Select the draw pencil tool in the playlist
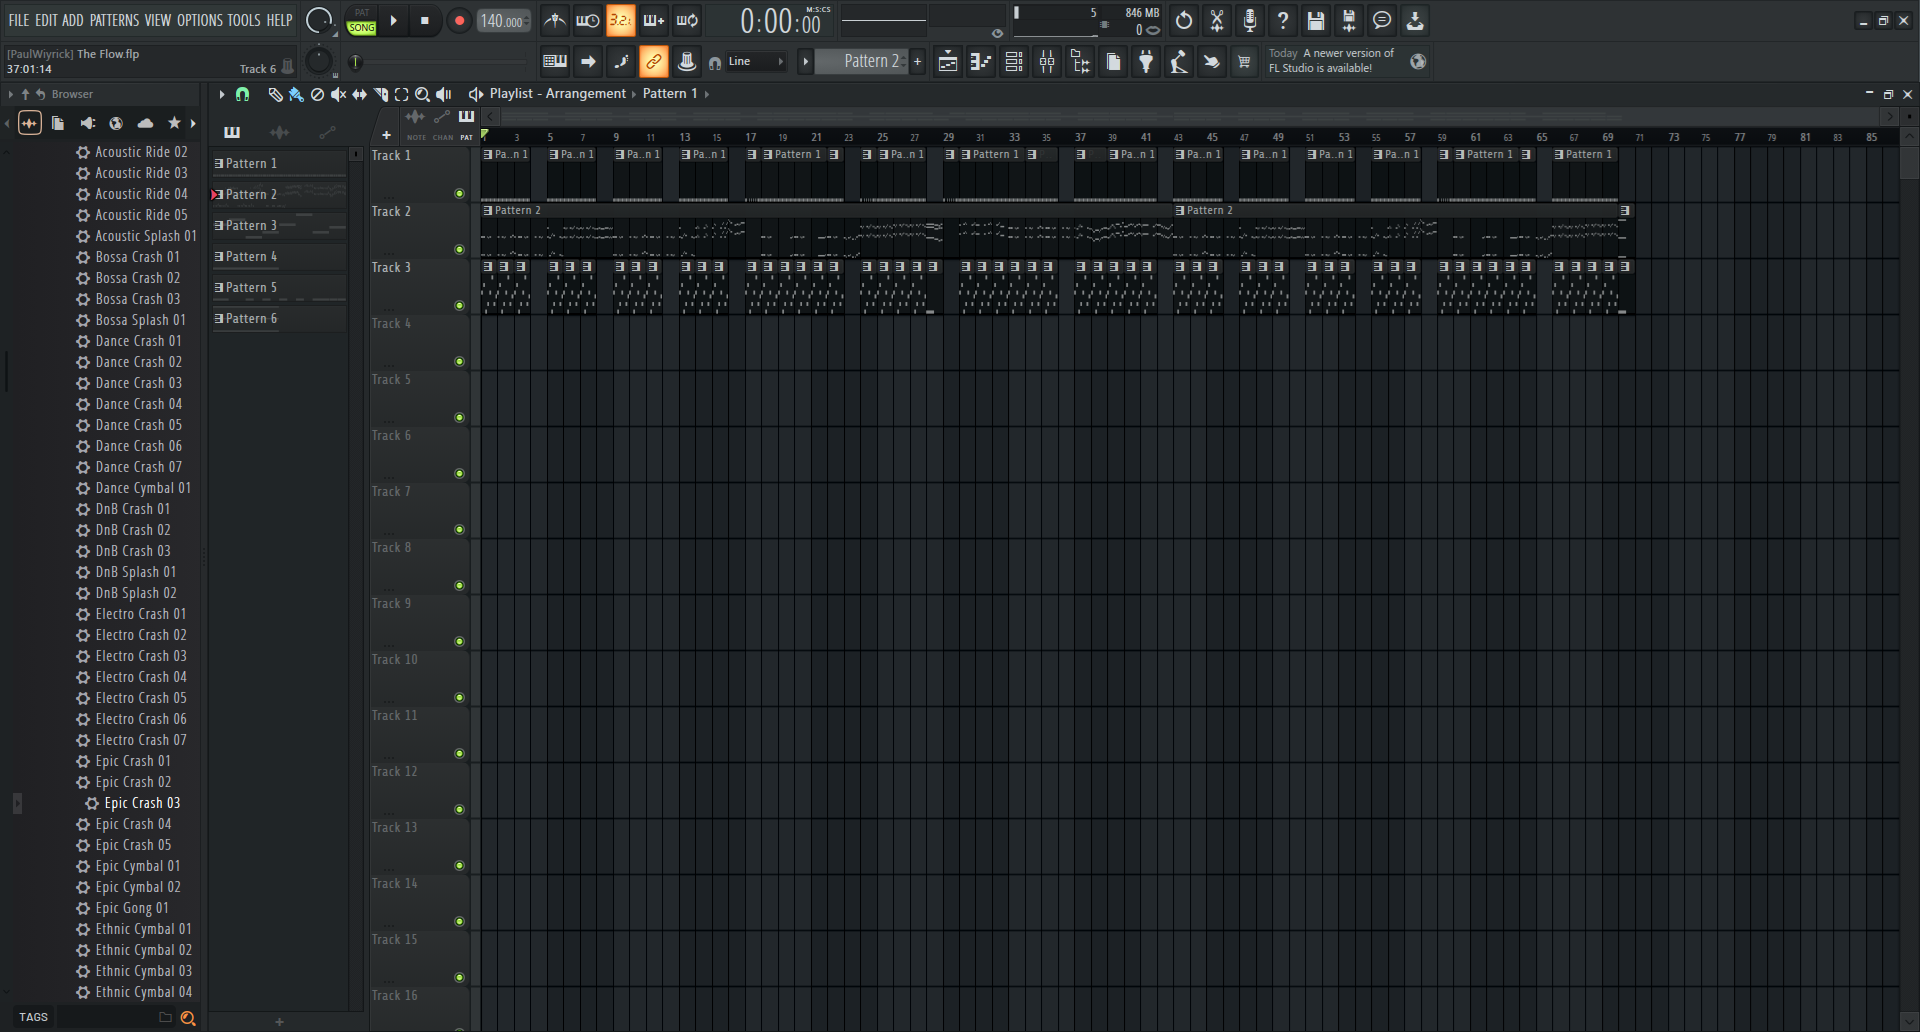The width and height of the screenshot is (1920, 1032). [275, 94]
